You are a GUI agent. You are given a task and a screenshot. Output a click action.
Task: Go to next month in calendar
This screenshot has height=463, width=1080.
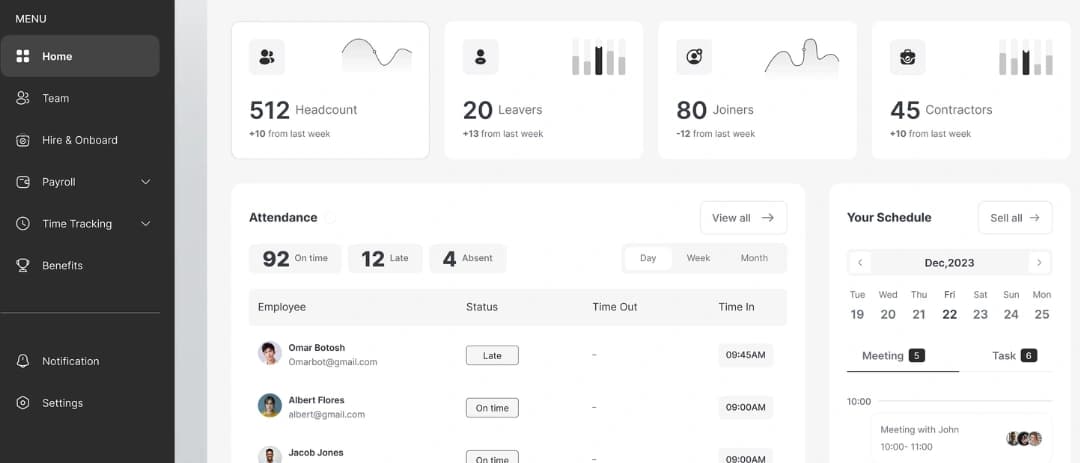pos(1039,263)
